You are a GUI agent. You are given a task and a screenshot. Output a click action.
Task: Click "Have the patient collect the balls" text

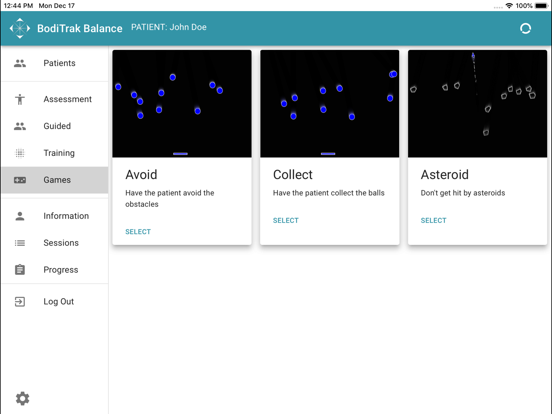pos(328,193)
